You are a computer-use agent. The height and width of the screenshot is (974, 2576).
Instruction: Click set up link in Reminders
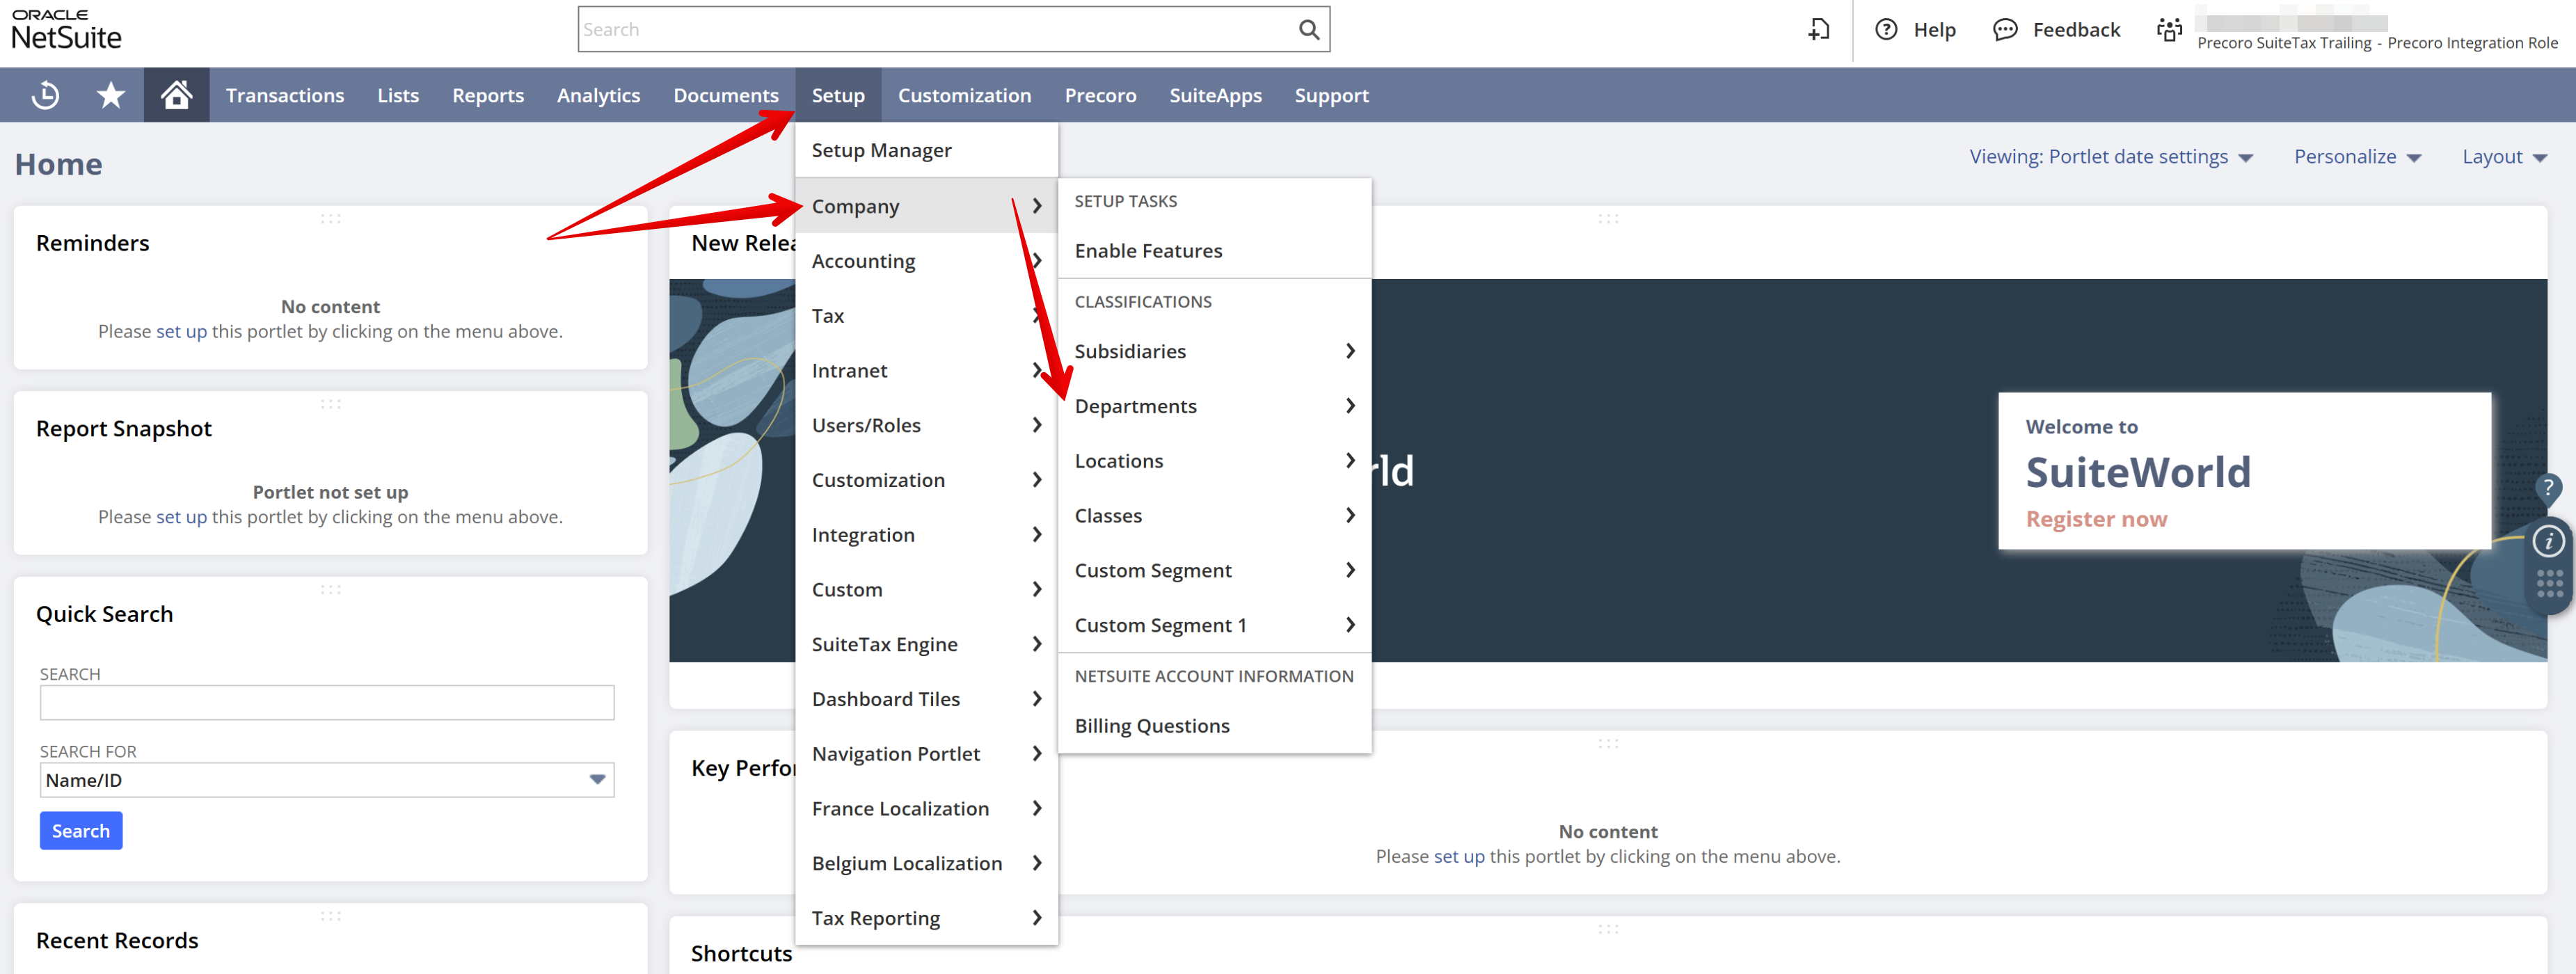click(181, 331)
